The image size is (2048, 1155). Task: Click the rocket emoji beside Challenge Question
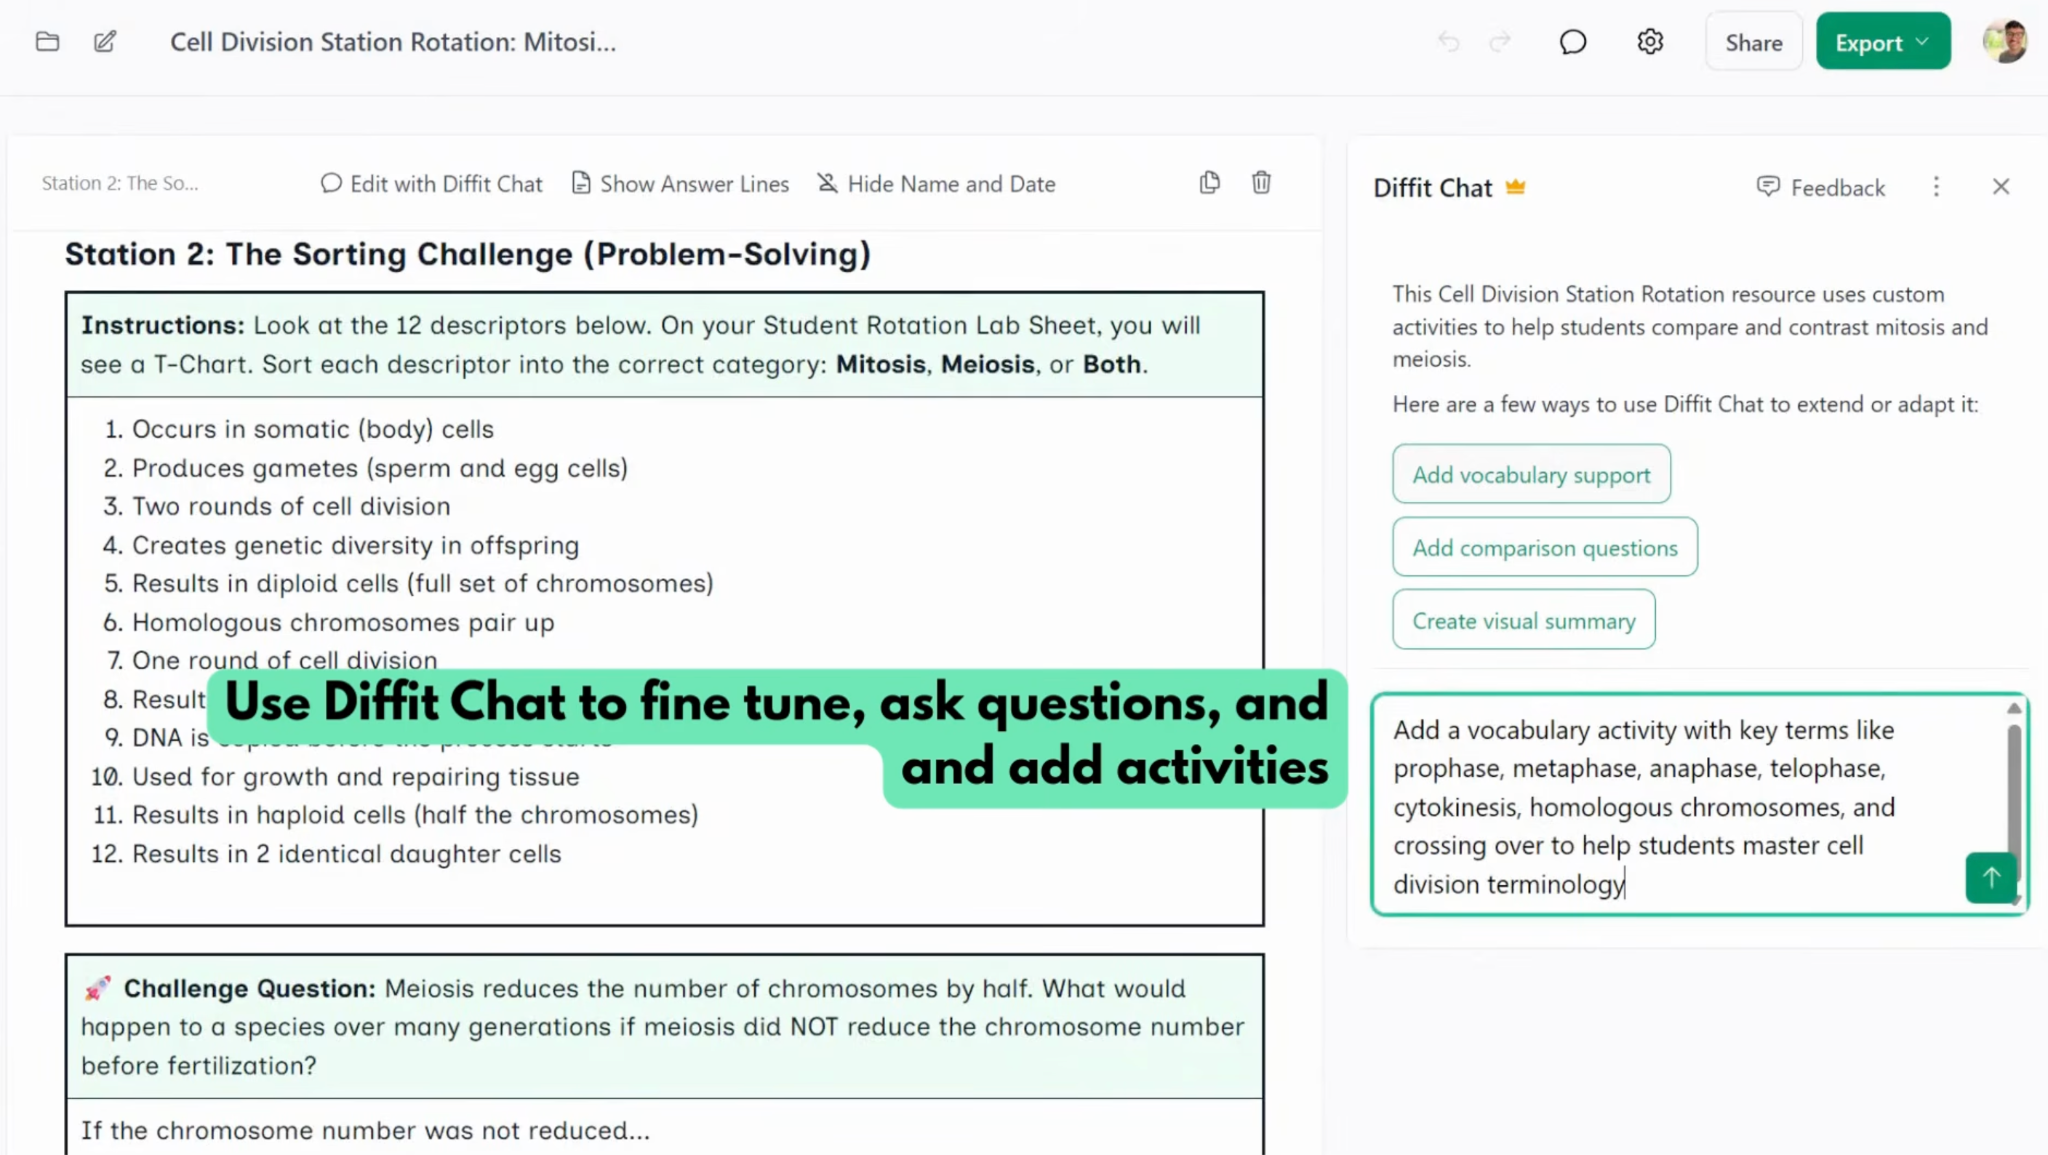(97, 989)
